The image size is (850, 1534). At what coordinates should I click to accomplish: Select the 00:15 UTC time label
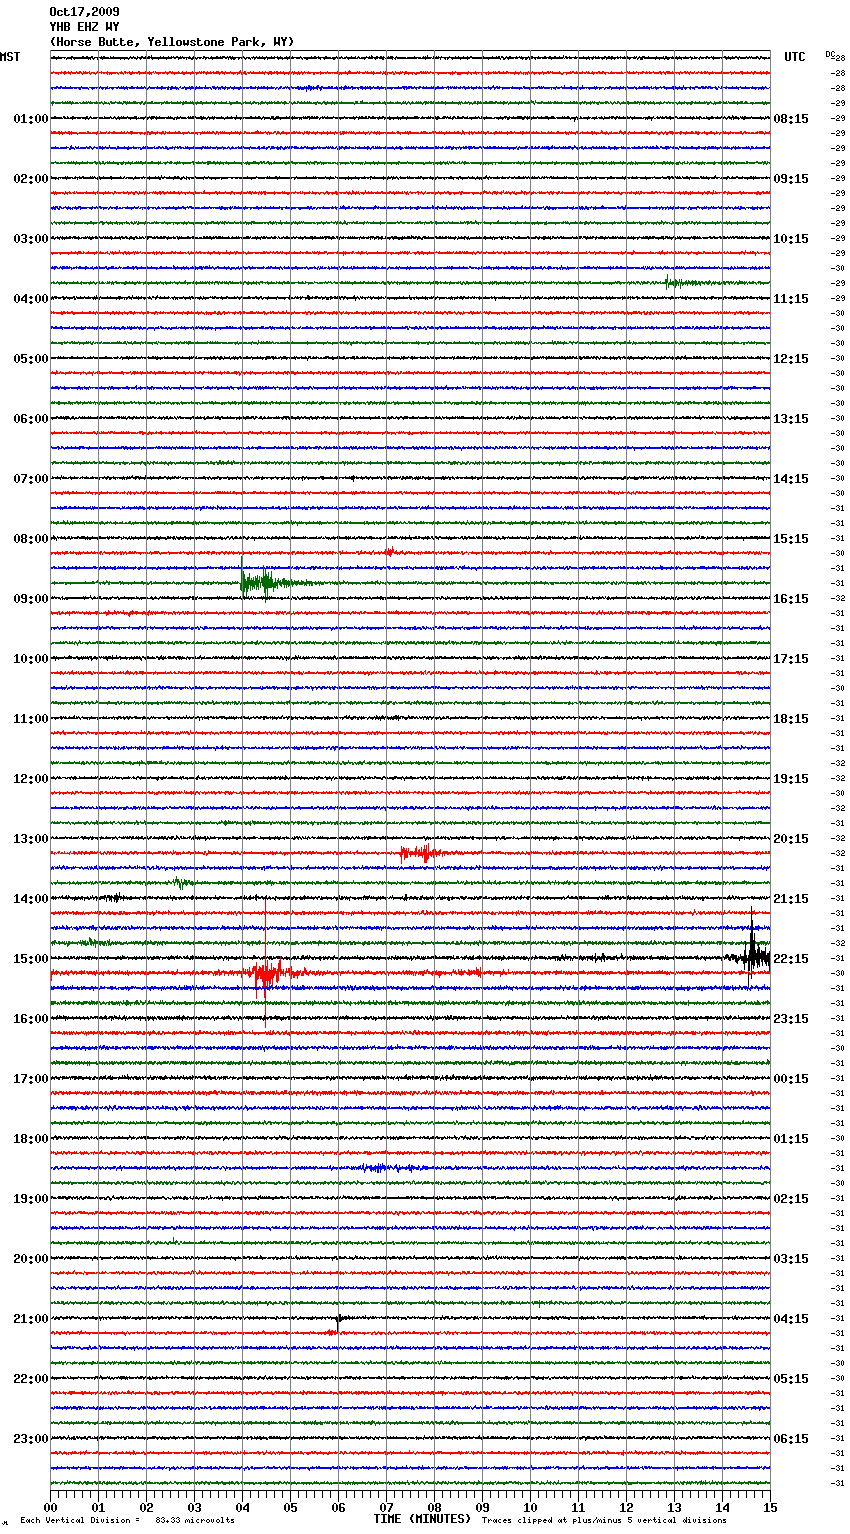791,1079
